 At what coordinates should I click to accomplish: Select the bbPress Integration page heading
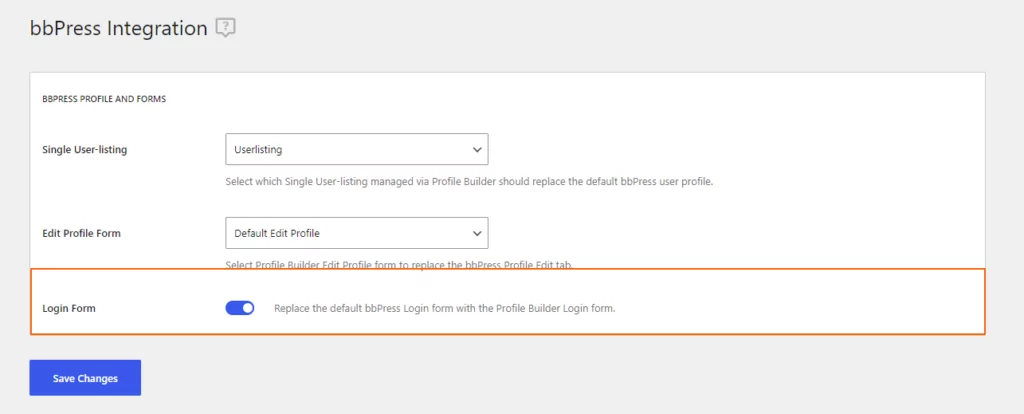coord(118,29)
